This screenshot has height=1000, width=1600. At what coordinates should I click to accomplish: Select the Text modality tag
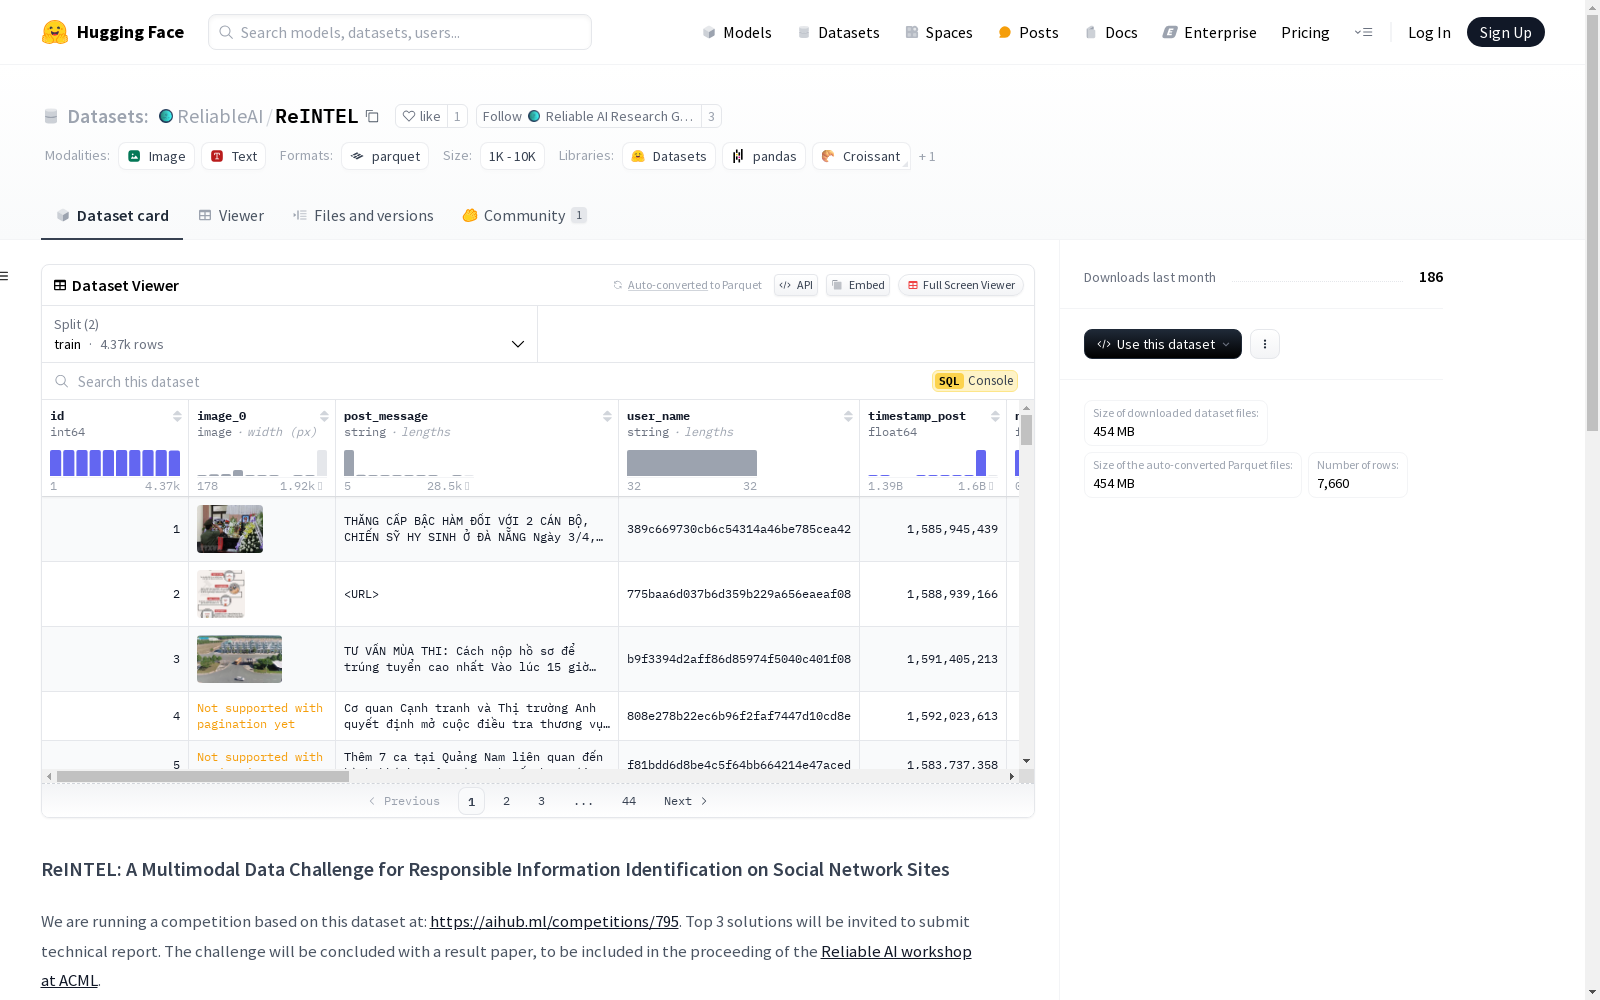point(234,156)
